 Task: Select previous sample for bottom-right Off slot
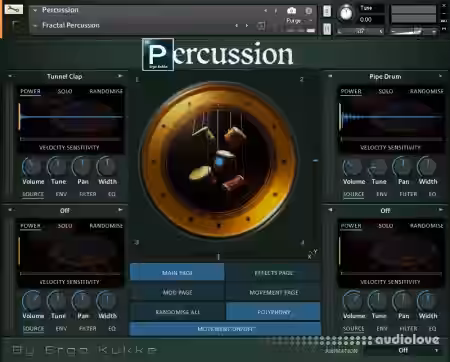coord(330,210)
